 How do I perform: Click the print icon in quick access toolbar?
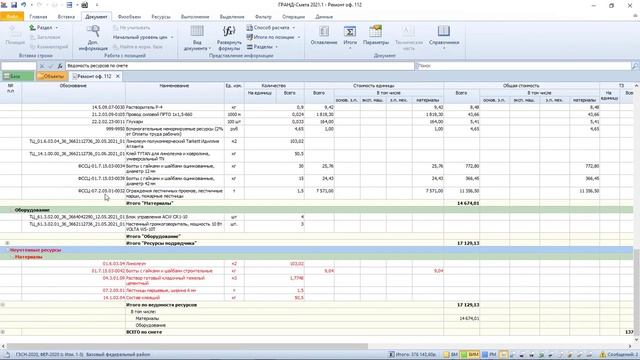point(84,5)
